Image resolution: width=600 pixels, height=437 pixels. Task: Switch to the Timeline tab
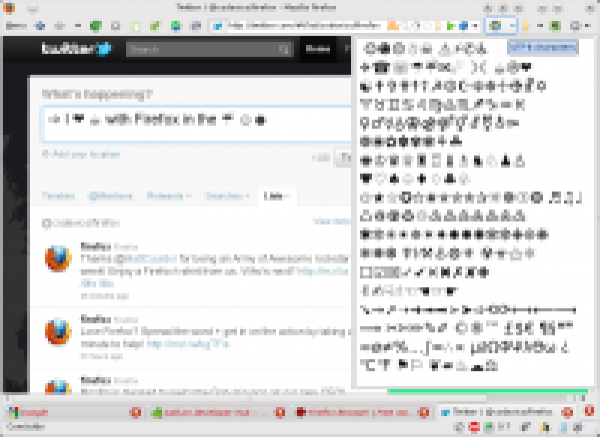tap(58, 196)
